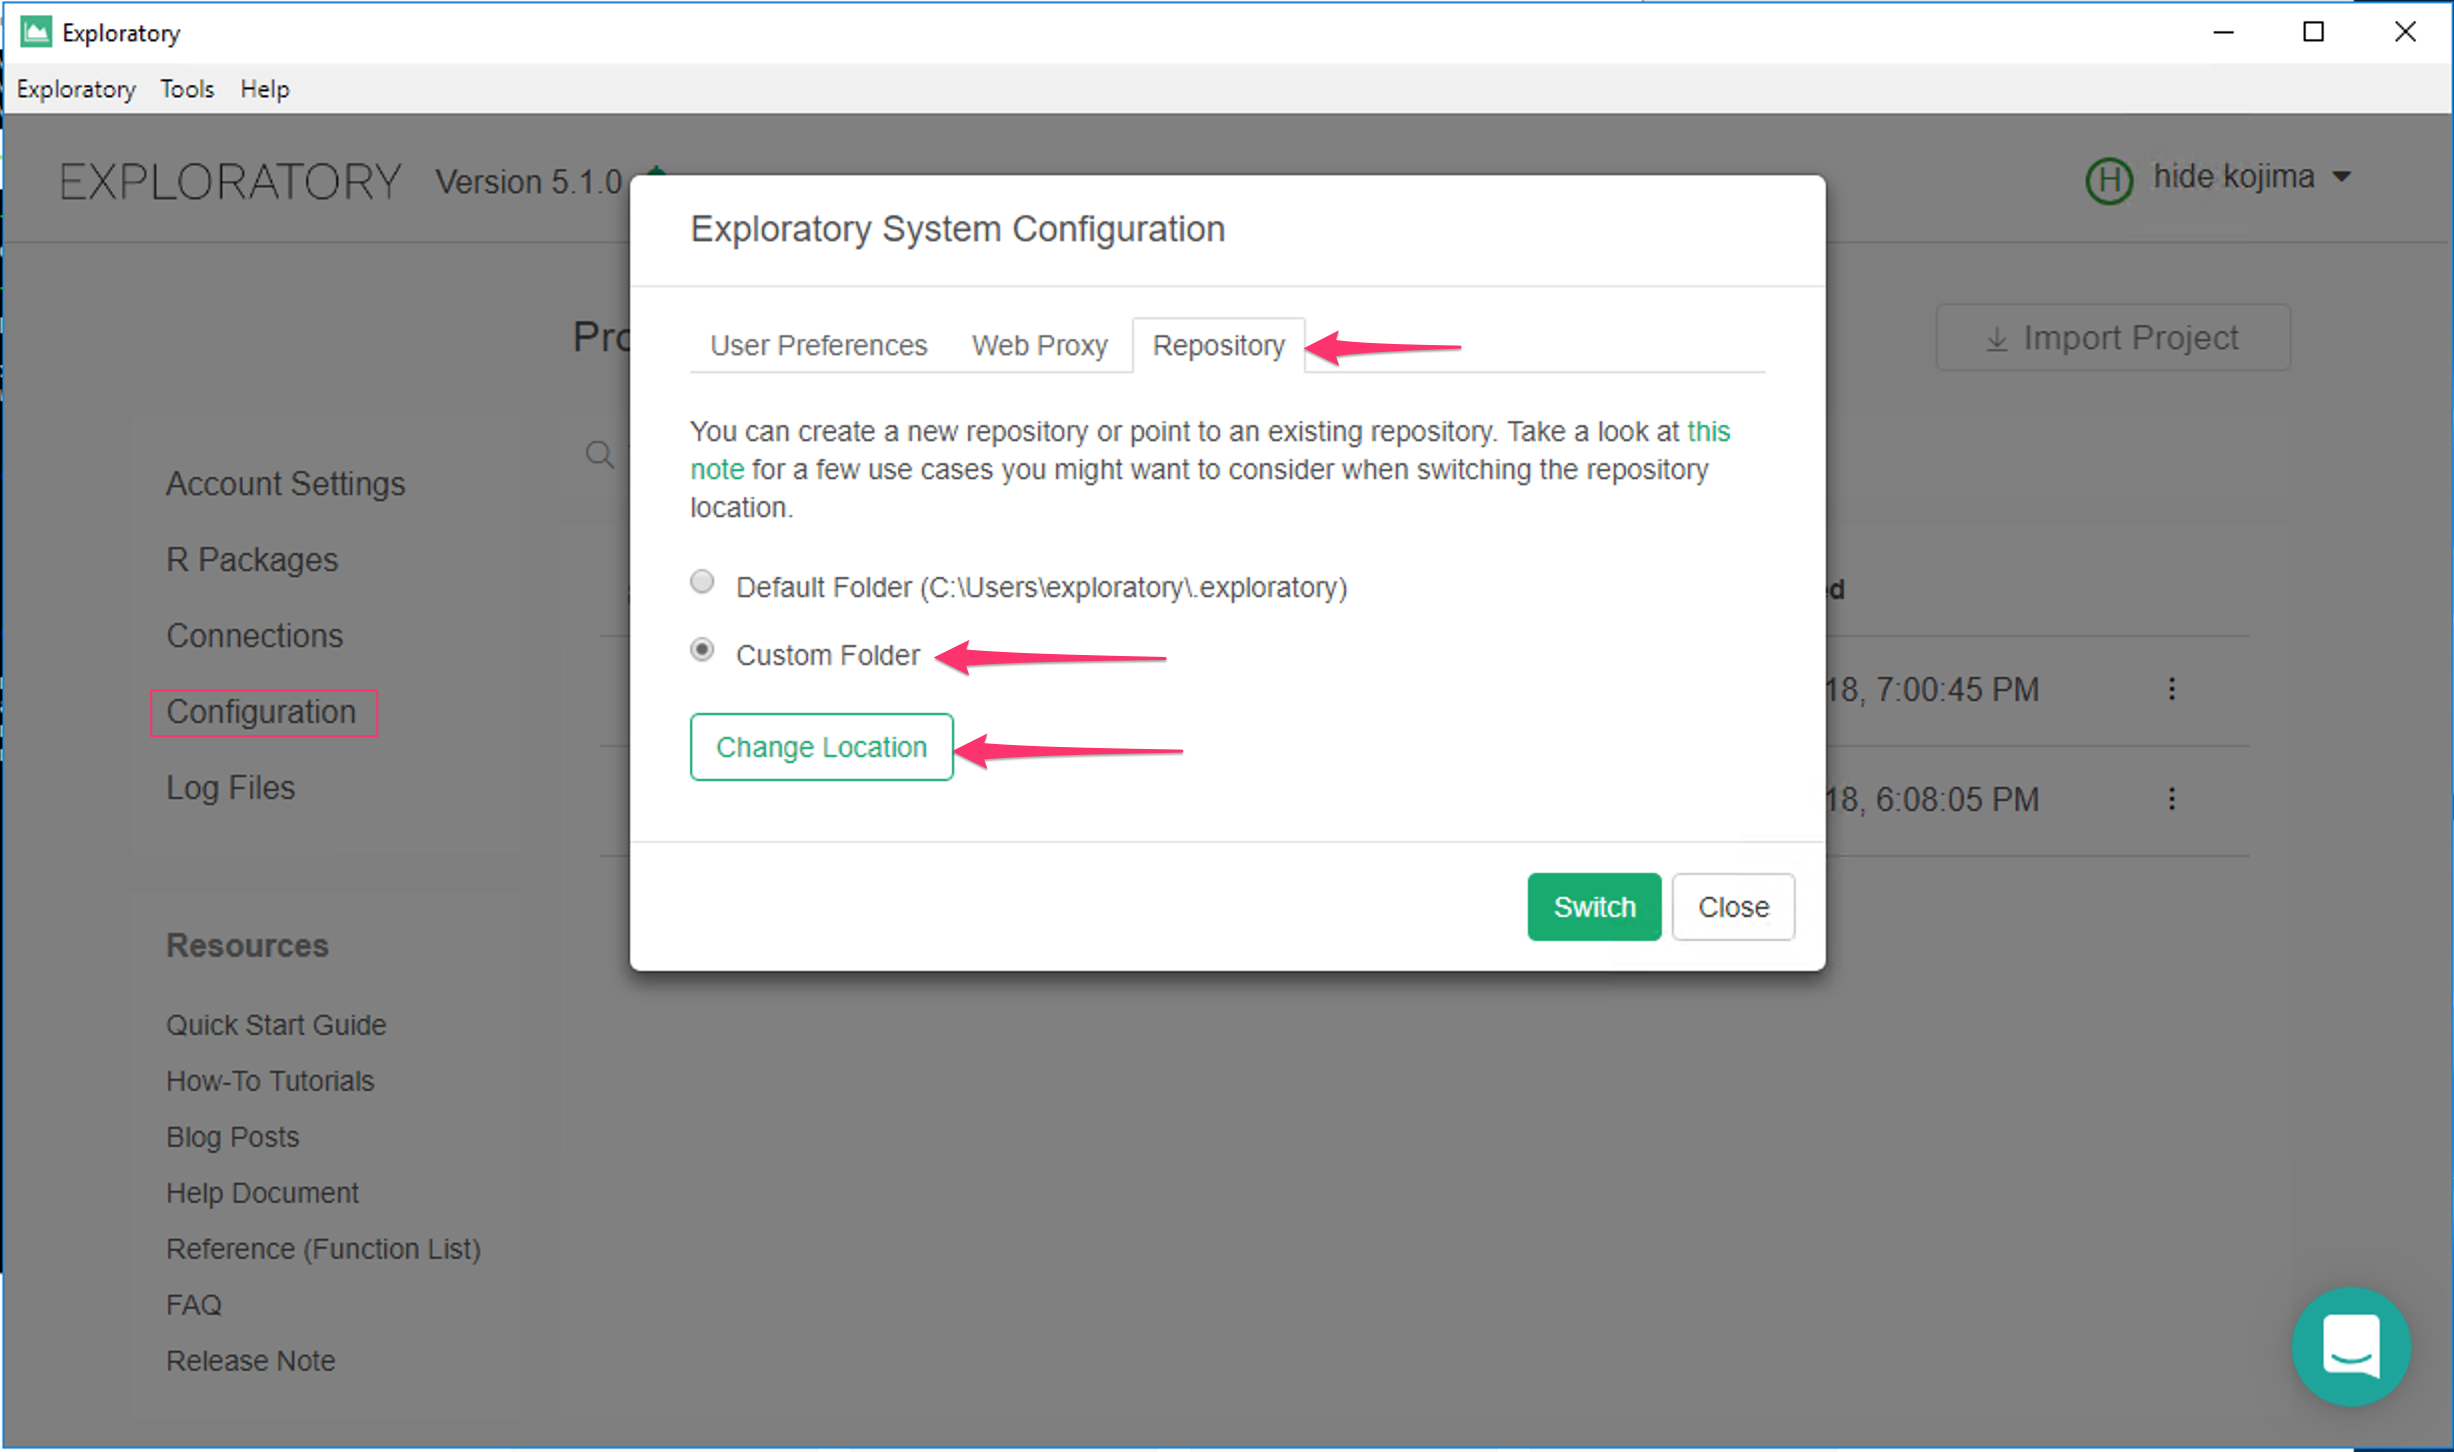Click the green Switch button
Screen dimensions: 2454x1452
tap(1594, 907)
